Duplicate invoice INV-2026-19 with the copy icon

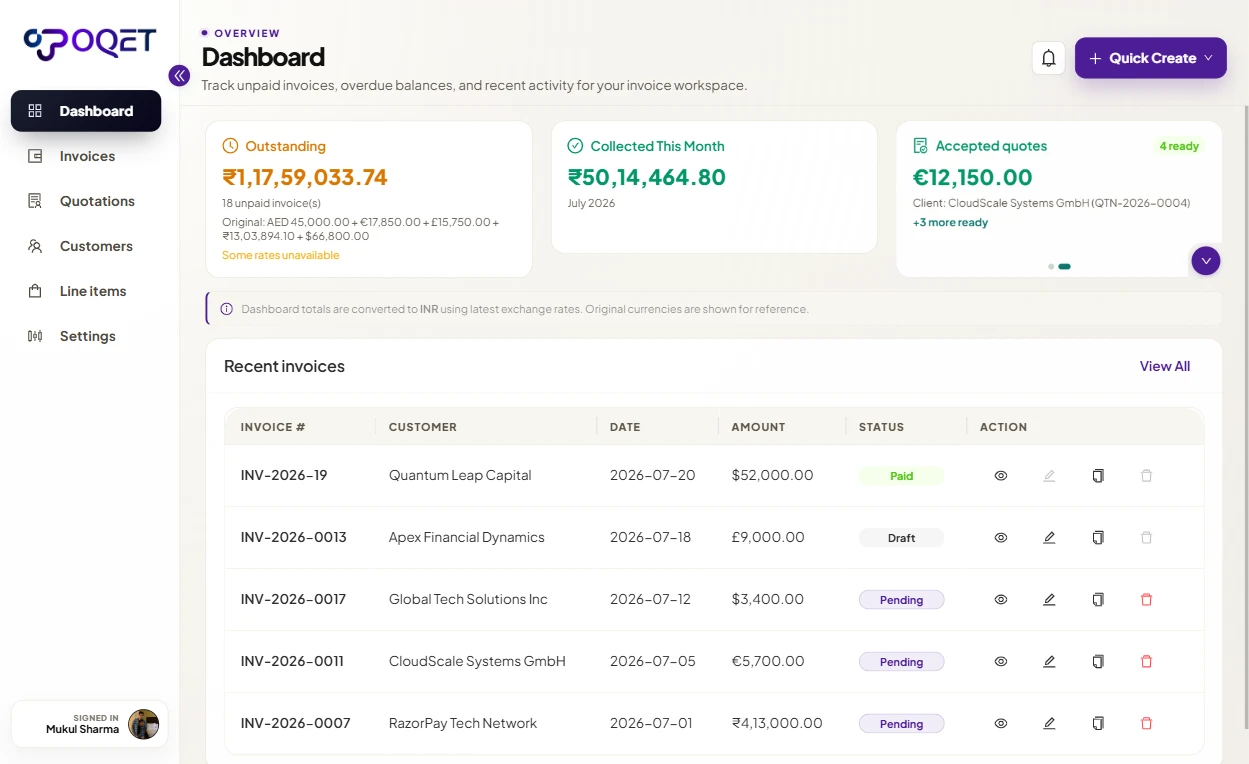(1098, 476)
